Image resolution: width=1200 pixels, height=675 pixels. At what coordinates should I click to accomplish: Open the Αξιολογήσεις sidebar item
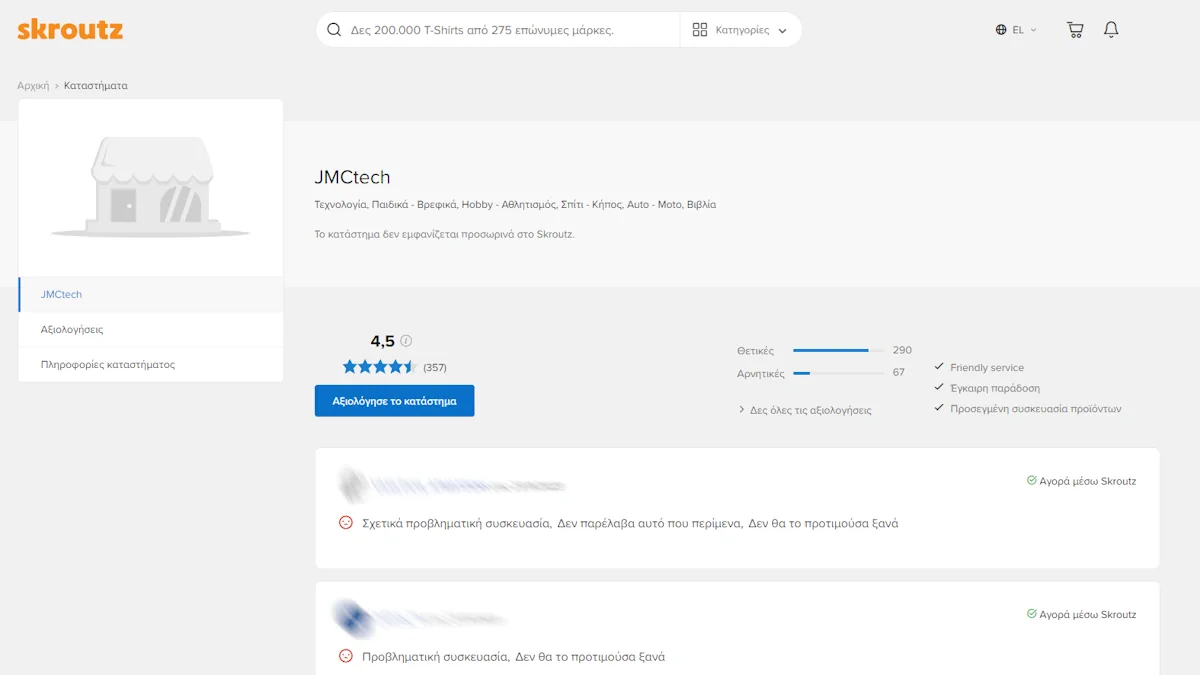point(151,329)
